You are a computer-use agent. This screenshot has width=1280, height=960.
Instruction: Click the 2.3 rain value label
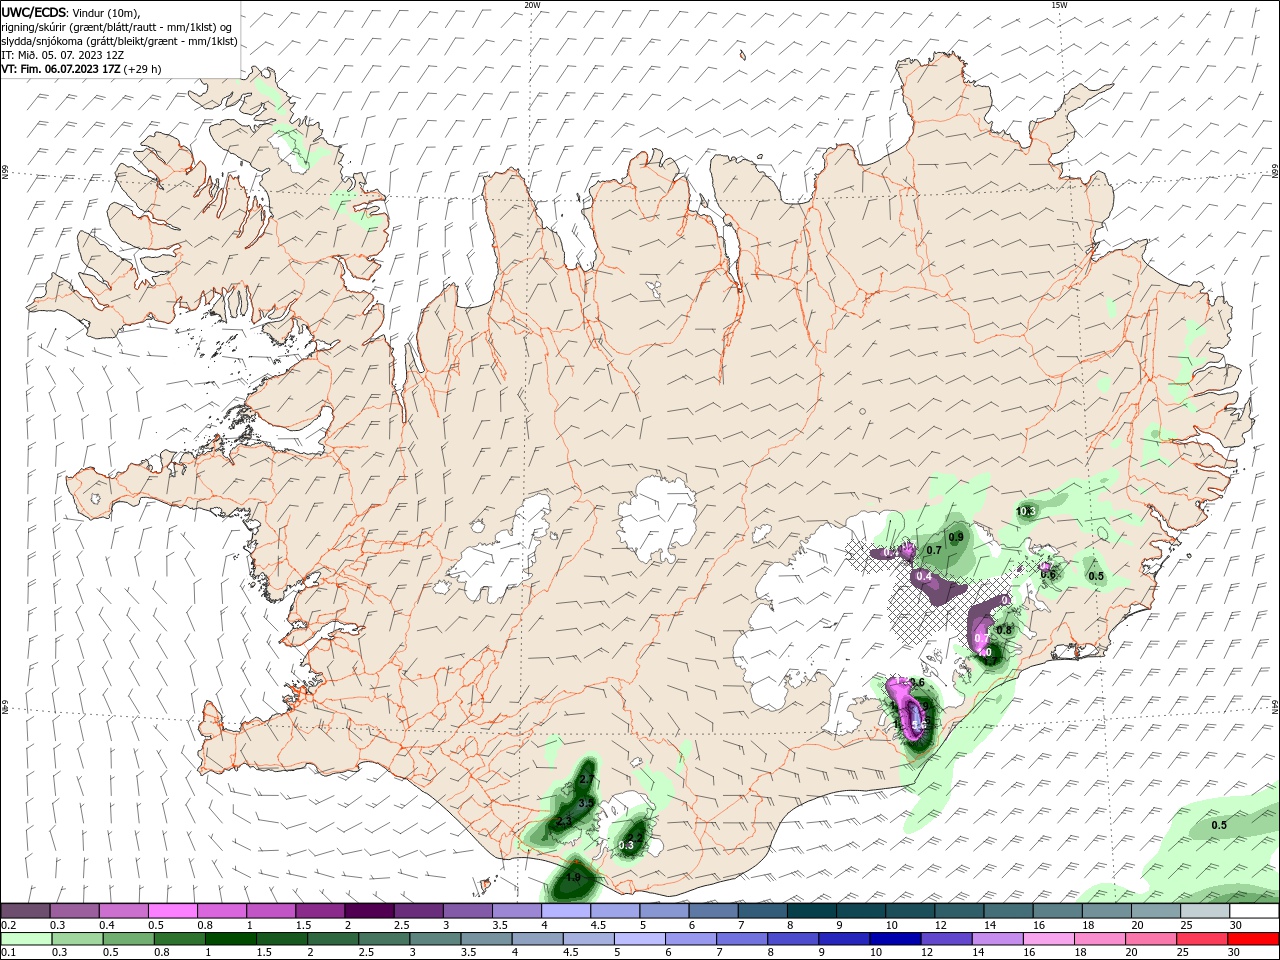tap(564, 820)
